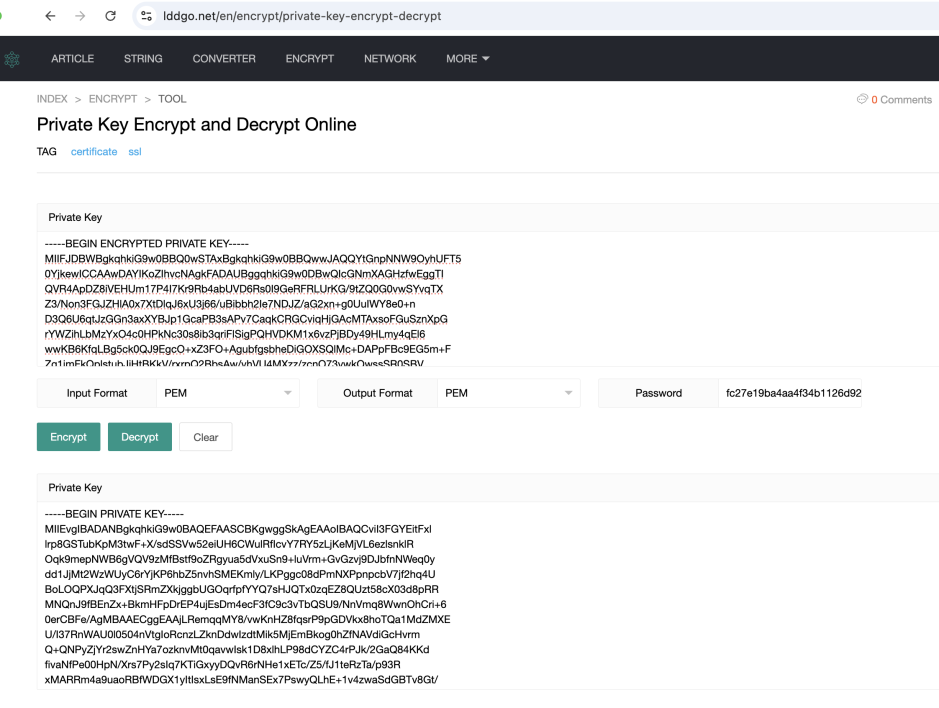Viewport: 939px width, 708px height.
Task: Click the browser forward arrow
Action: tap(80, 16)
